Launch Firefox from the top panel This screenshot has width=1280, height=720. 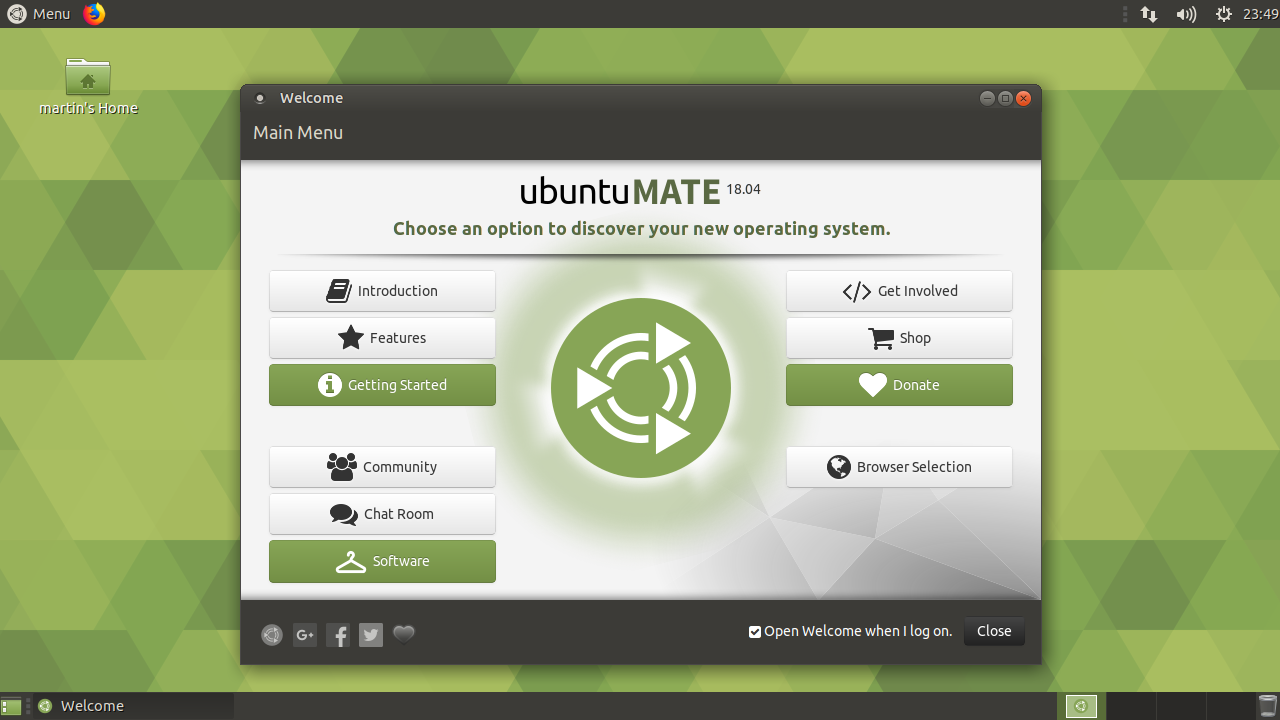click(x=94, y=14)
